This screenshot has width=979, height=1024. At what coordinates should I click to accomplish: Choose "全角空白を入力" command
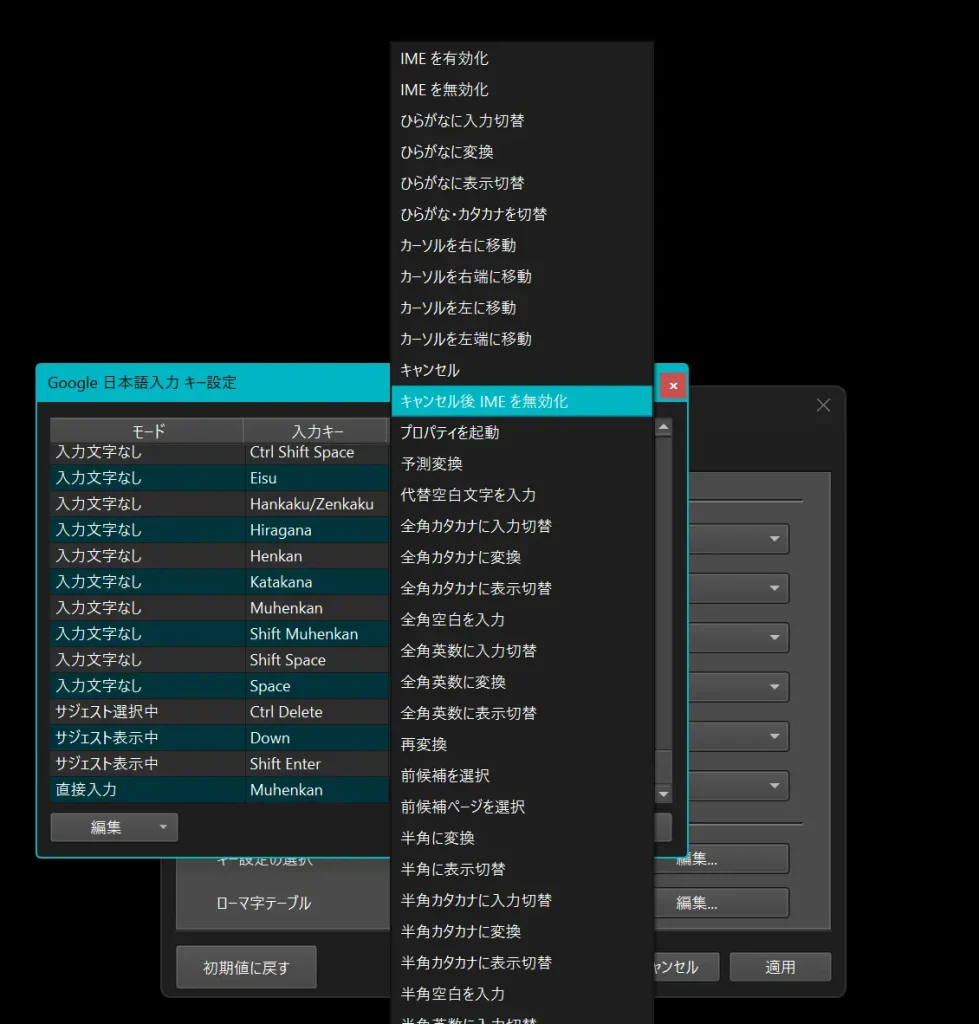click(522, 620)
